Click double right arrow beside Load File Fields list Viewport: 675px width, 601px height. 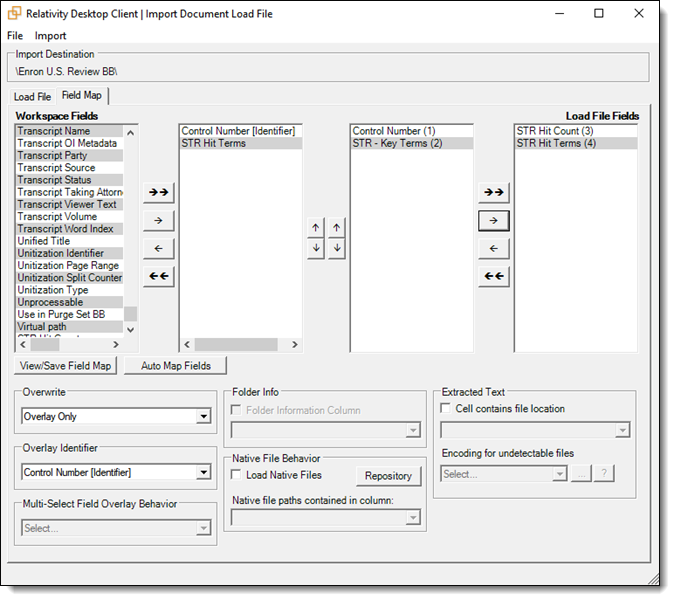pos(494,192)
